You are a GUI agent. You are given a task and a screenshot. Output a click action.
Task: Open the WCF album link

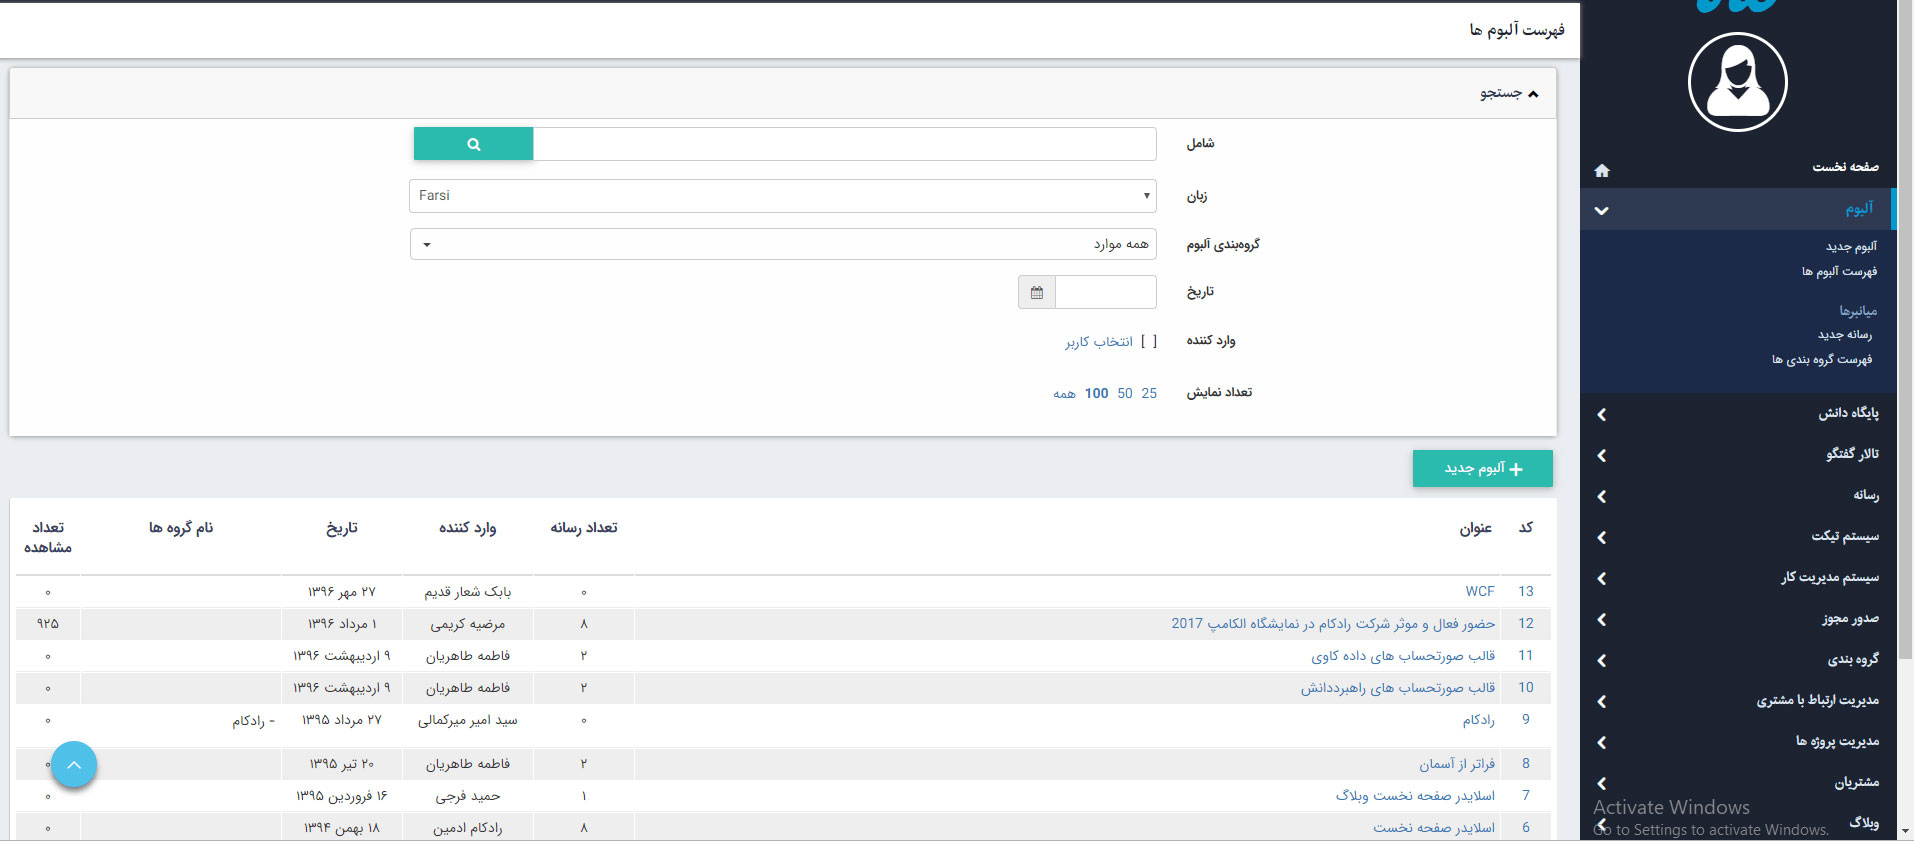(1479, 591)
